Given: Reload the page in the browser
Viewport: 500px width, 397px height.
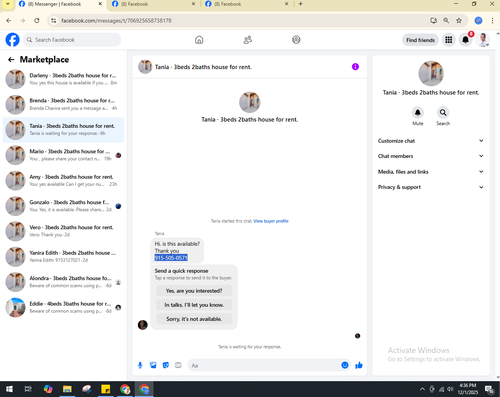Looking at the screenshot, I should [37, 21].
